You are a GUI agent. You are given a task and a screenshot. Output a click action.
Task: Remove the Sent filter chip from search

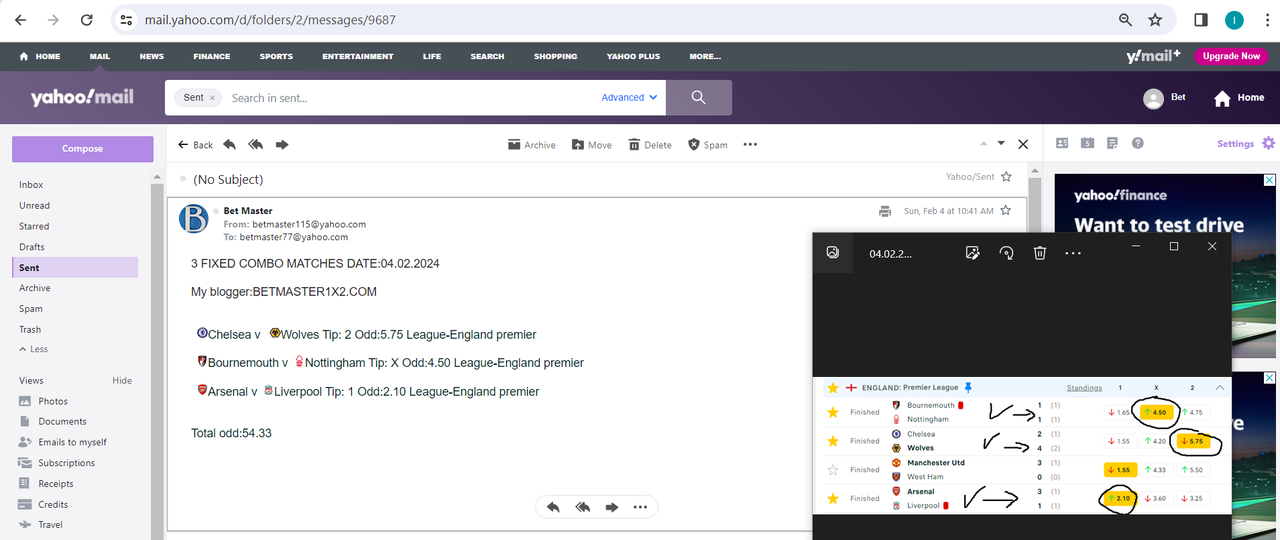click(x=212, y=98)
